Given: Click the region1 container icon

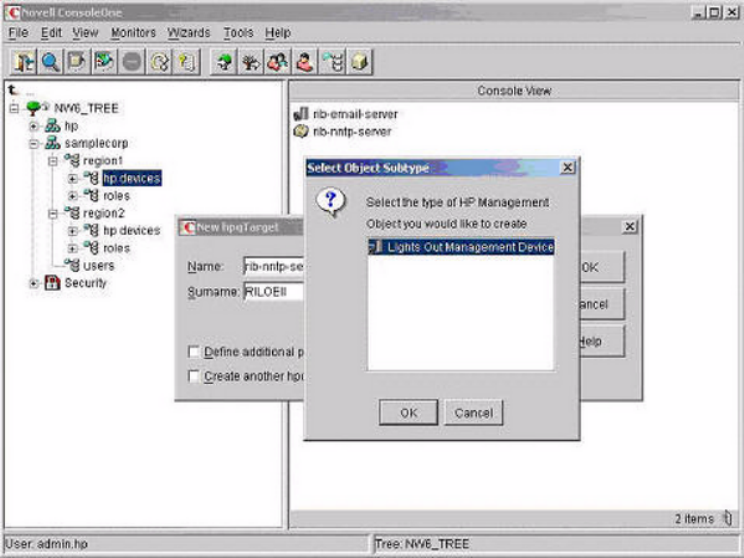Looking at the screenshot, I should (72, 160).
